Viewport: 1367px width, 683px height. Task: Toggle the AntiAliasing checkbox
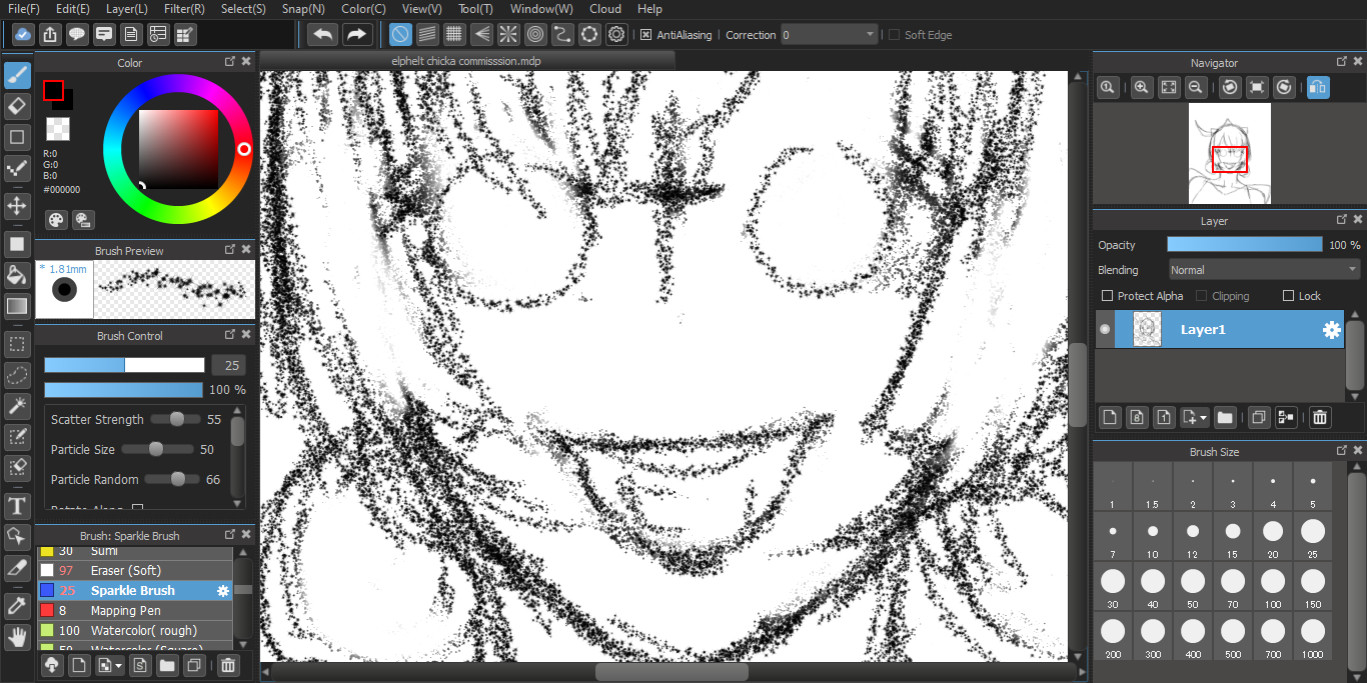(646, 35)
